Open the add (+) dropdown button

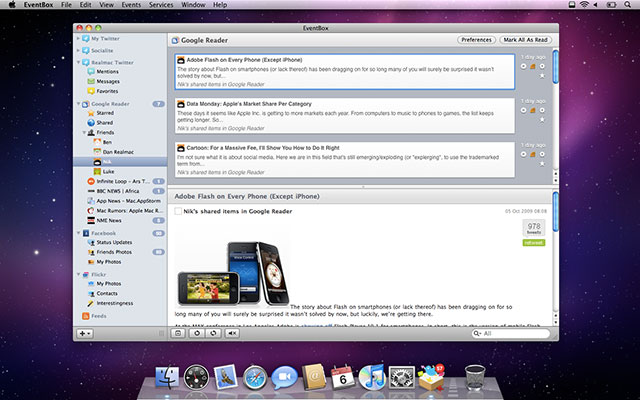click(x=85, y=333)
